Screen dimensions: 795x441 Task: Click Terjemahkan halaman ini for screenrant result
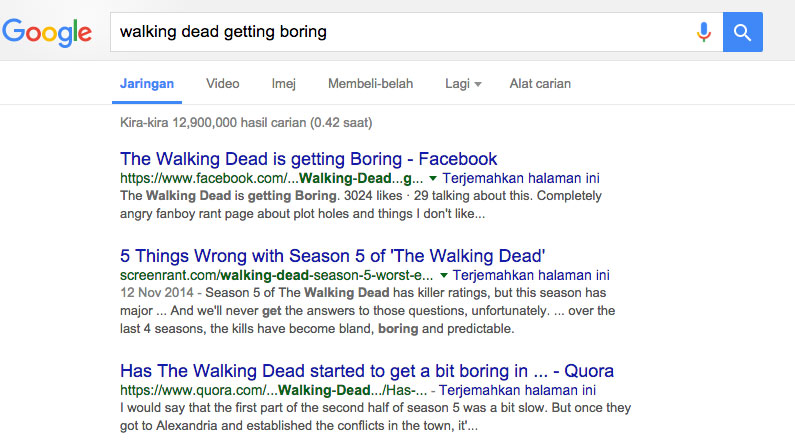click(x=531, y=275)
